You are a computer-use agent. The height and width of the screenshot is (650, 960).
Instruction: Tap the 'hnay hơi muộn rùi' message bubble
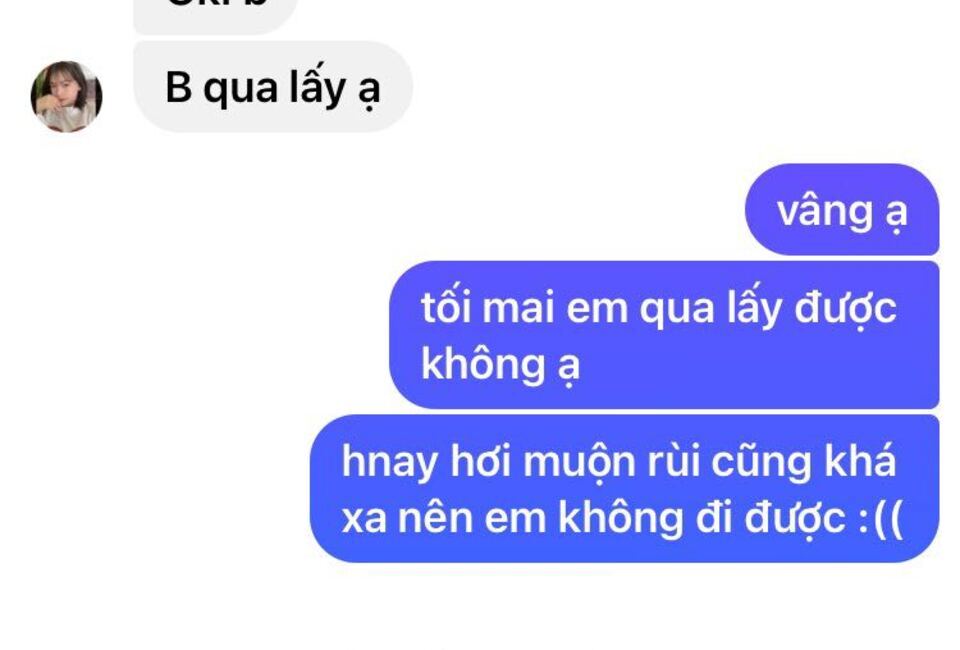click(624, 488)
